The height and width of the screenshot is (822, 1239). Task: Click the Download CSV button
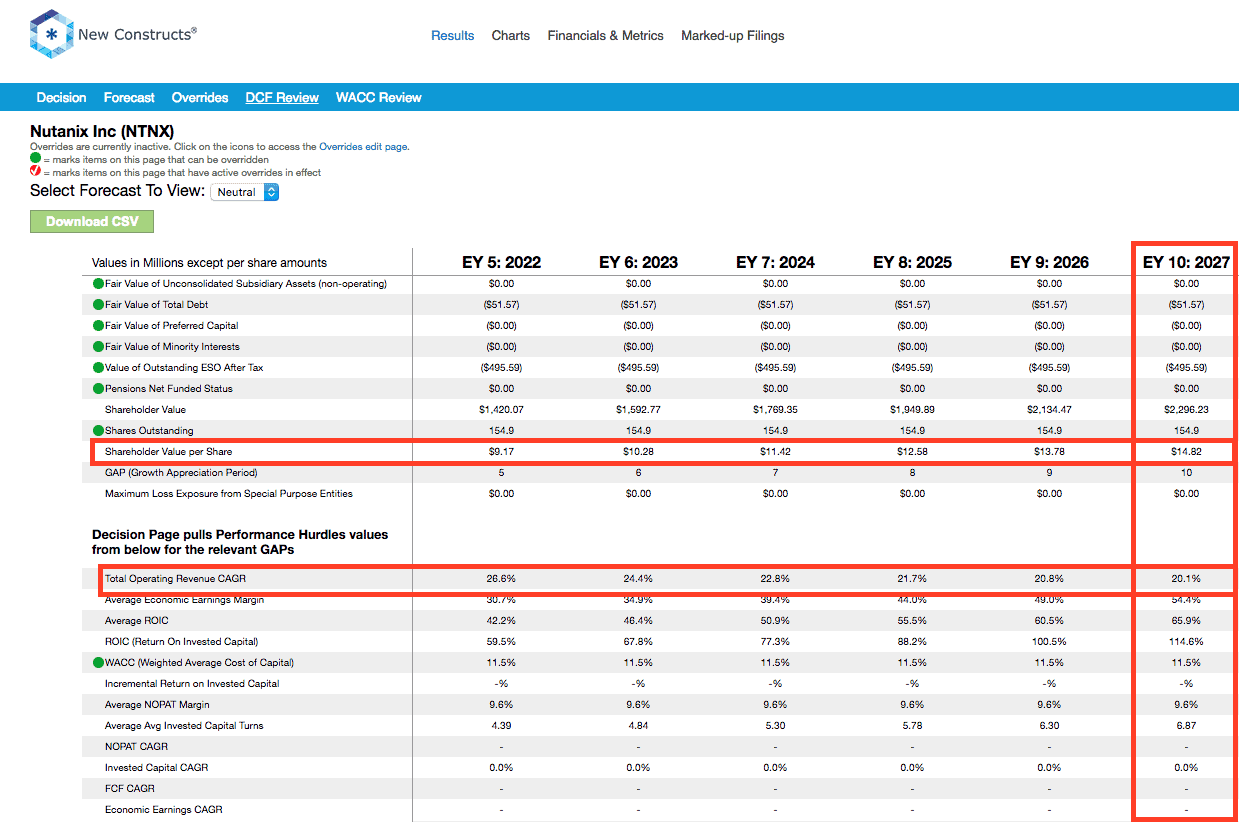point(92,221)
